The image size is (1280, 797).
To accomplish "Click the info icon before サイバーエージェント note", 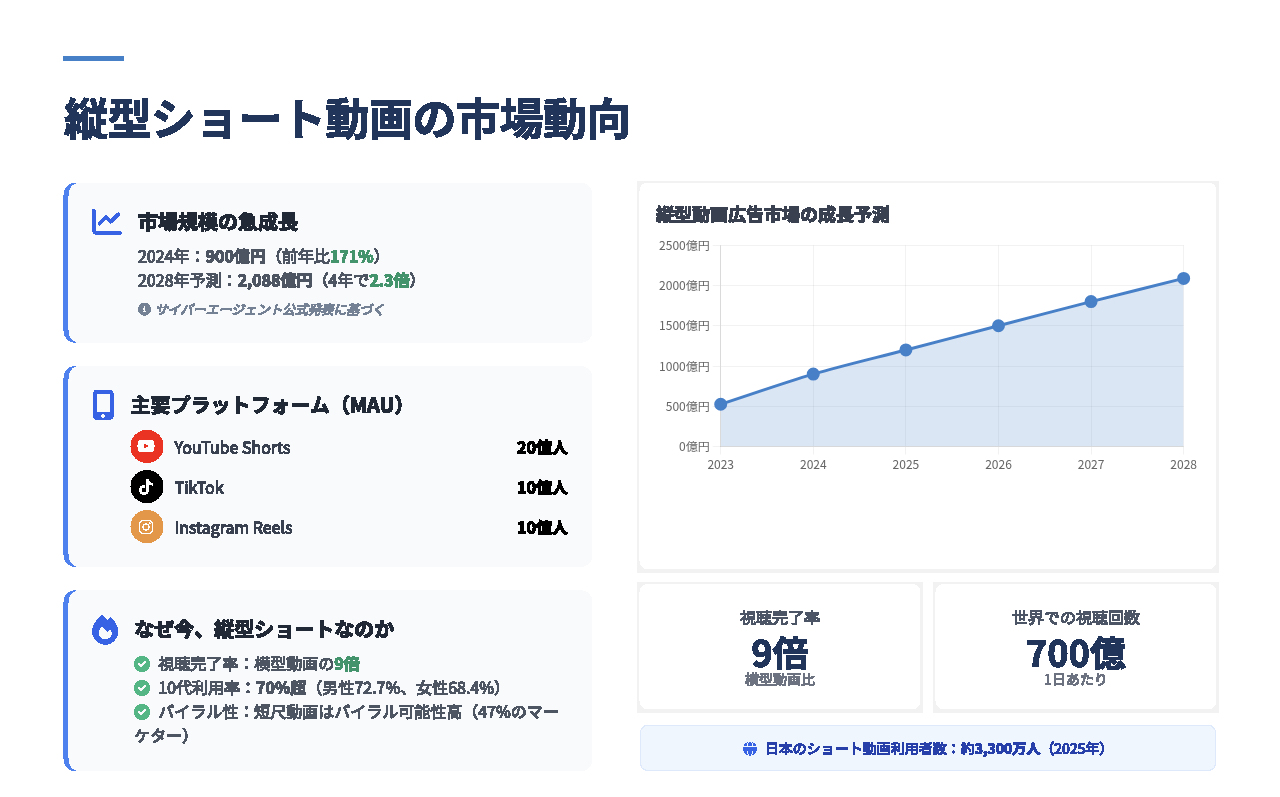I will pos(144,309).
